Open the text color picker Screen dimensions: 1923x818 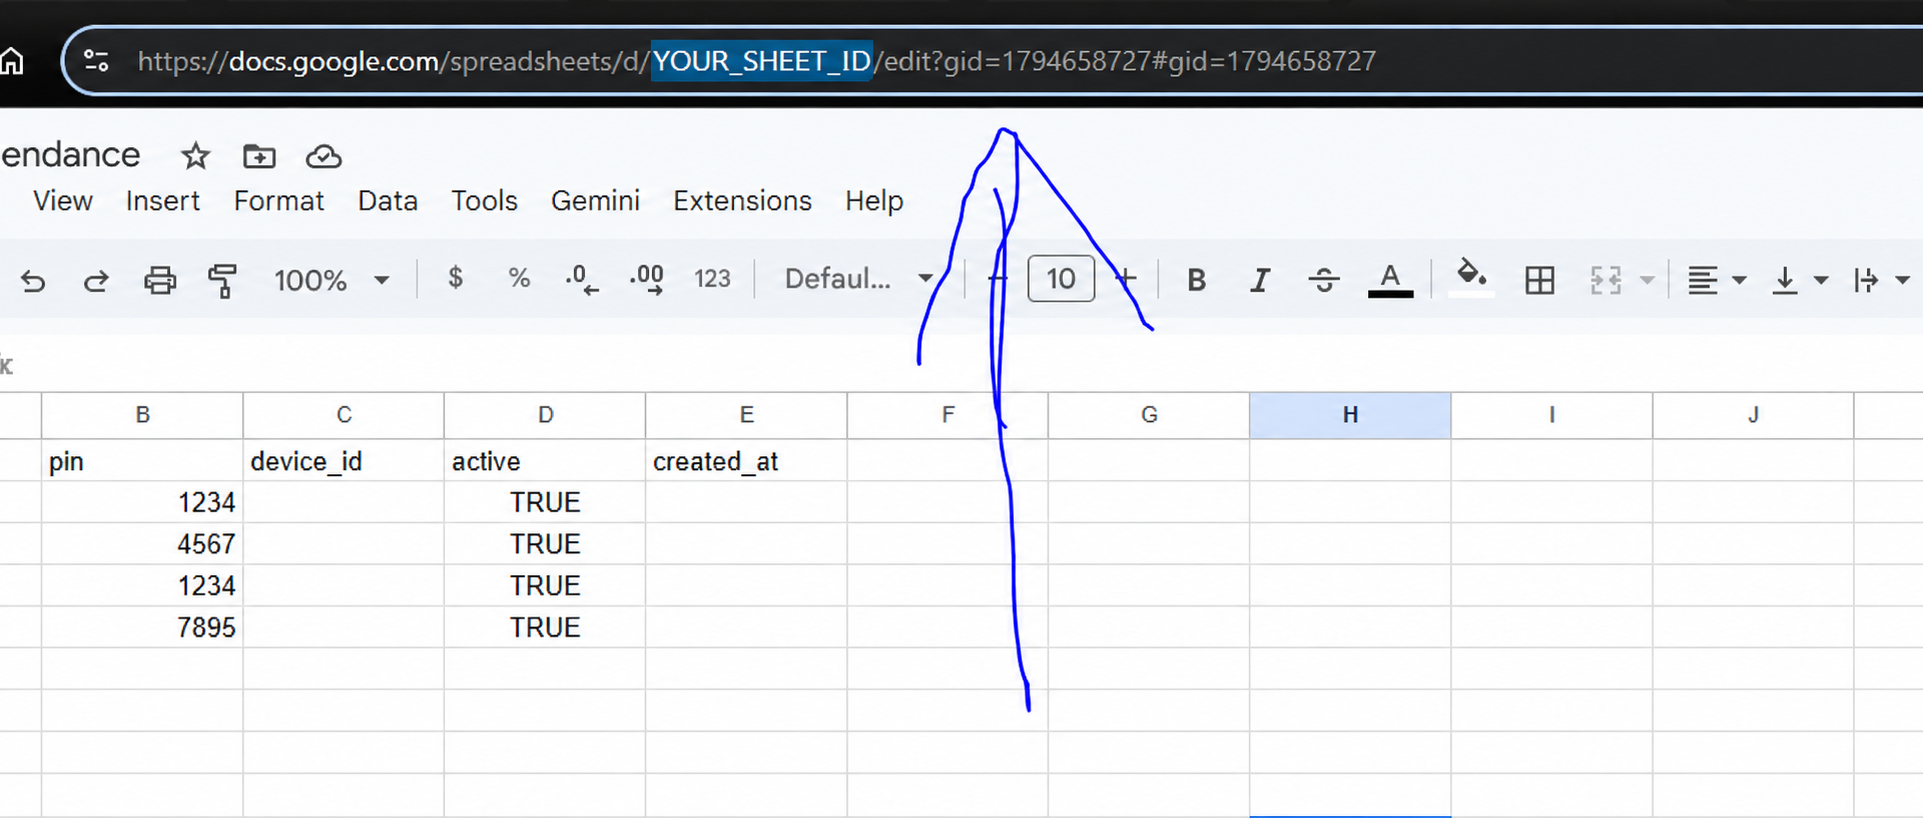point(1390,280)
